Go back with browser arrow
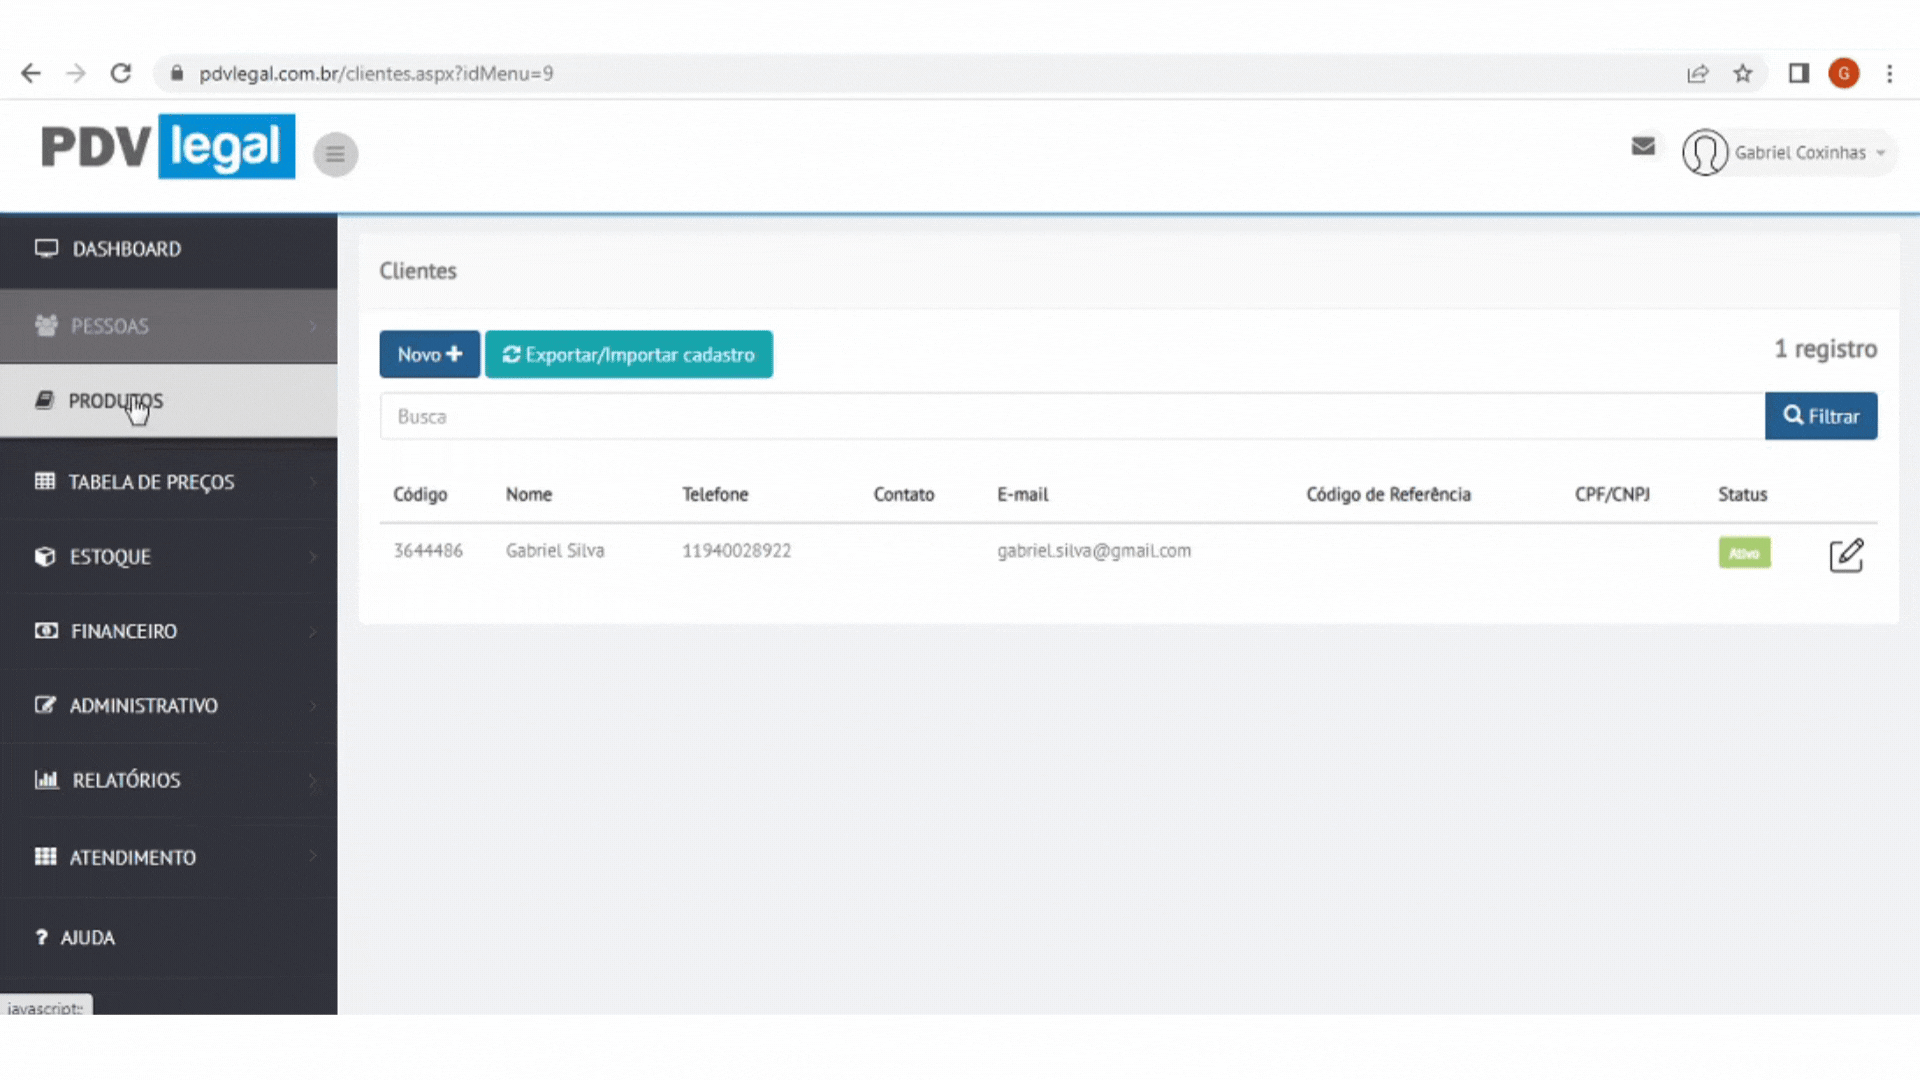This screenshot has width=1920, height=1080. (x=31, y=73)
